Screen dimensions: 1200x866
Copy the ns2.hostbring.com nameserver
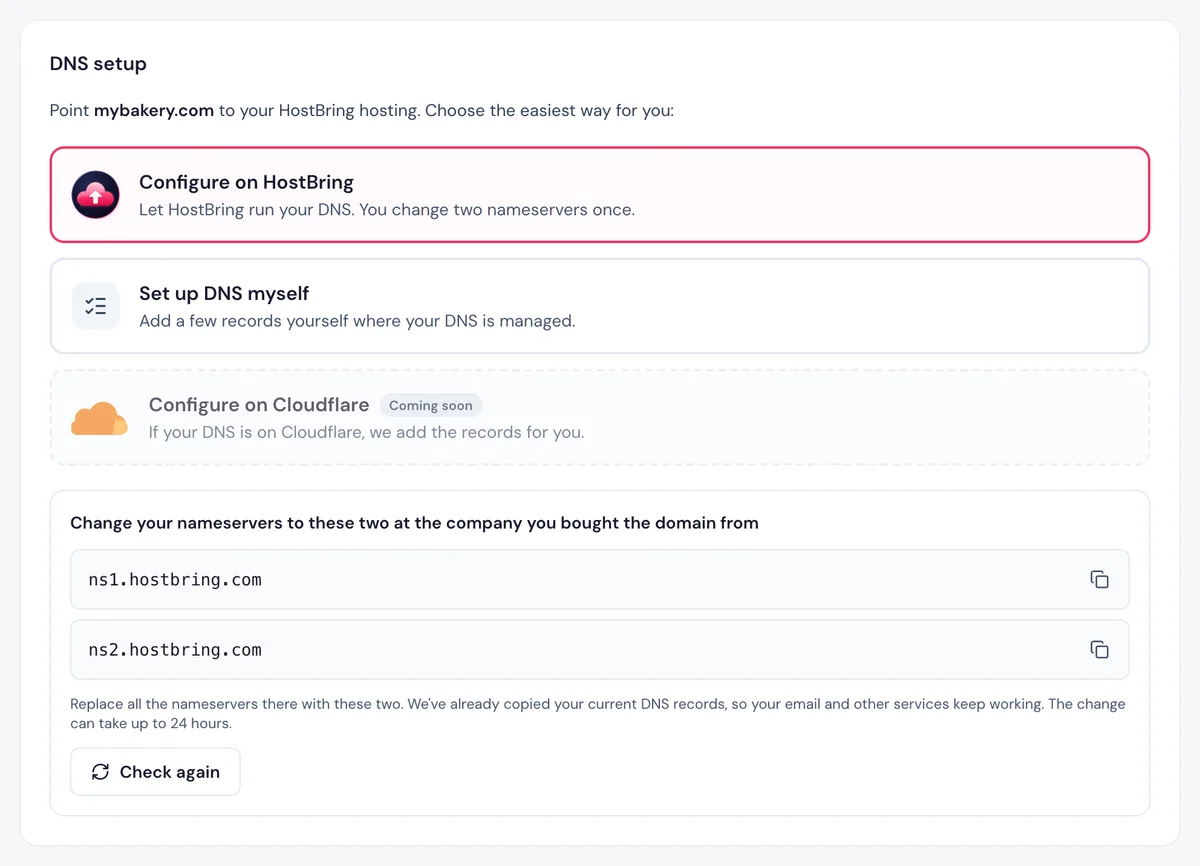1099,650
